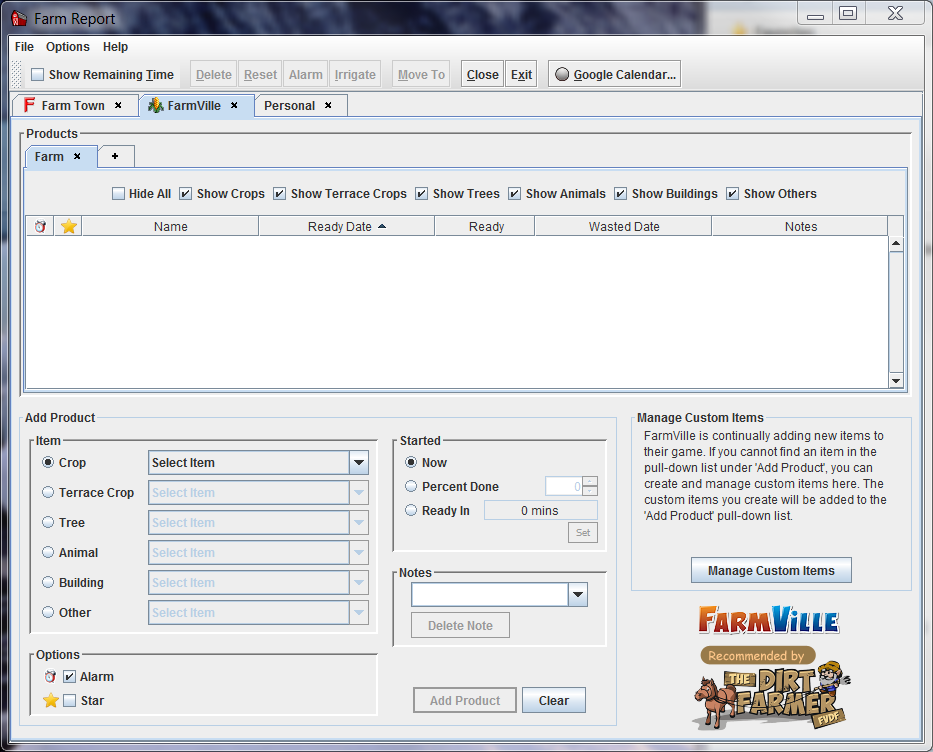
Task: Uncheck Show Crops checkbox
Action: [186, 193]
